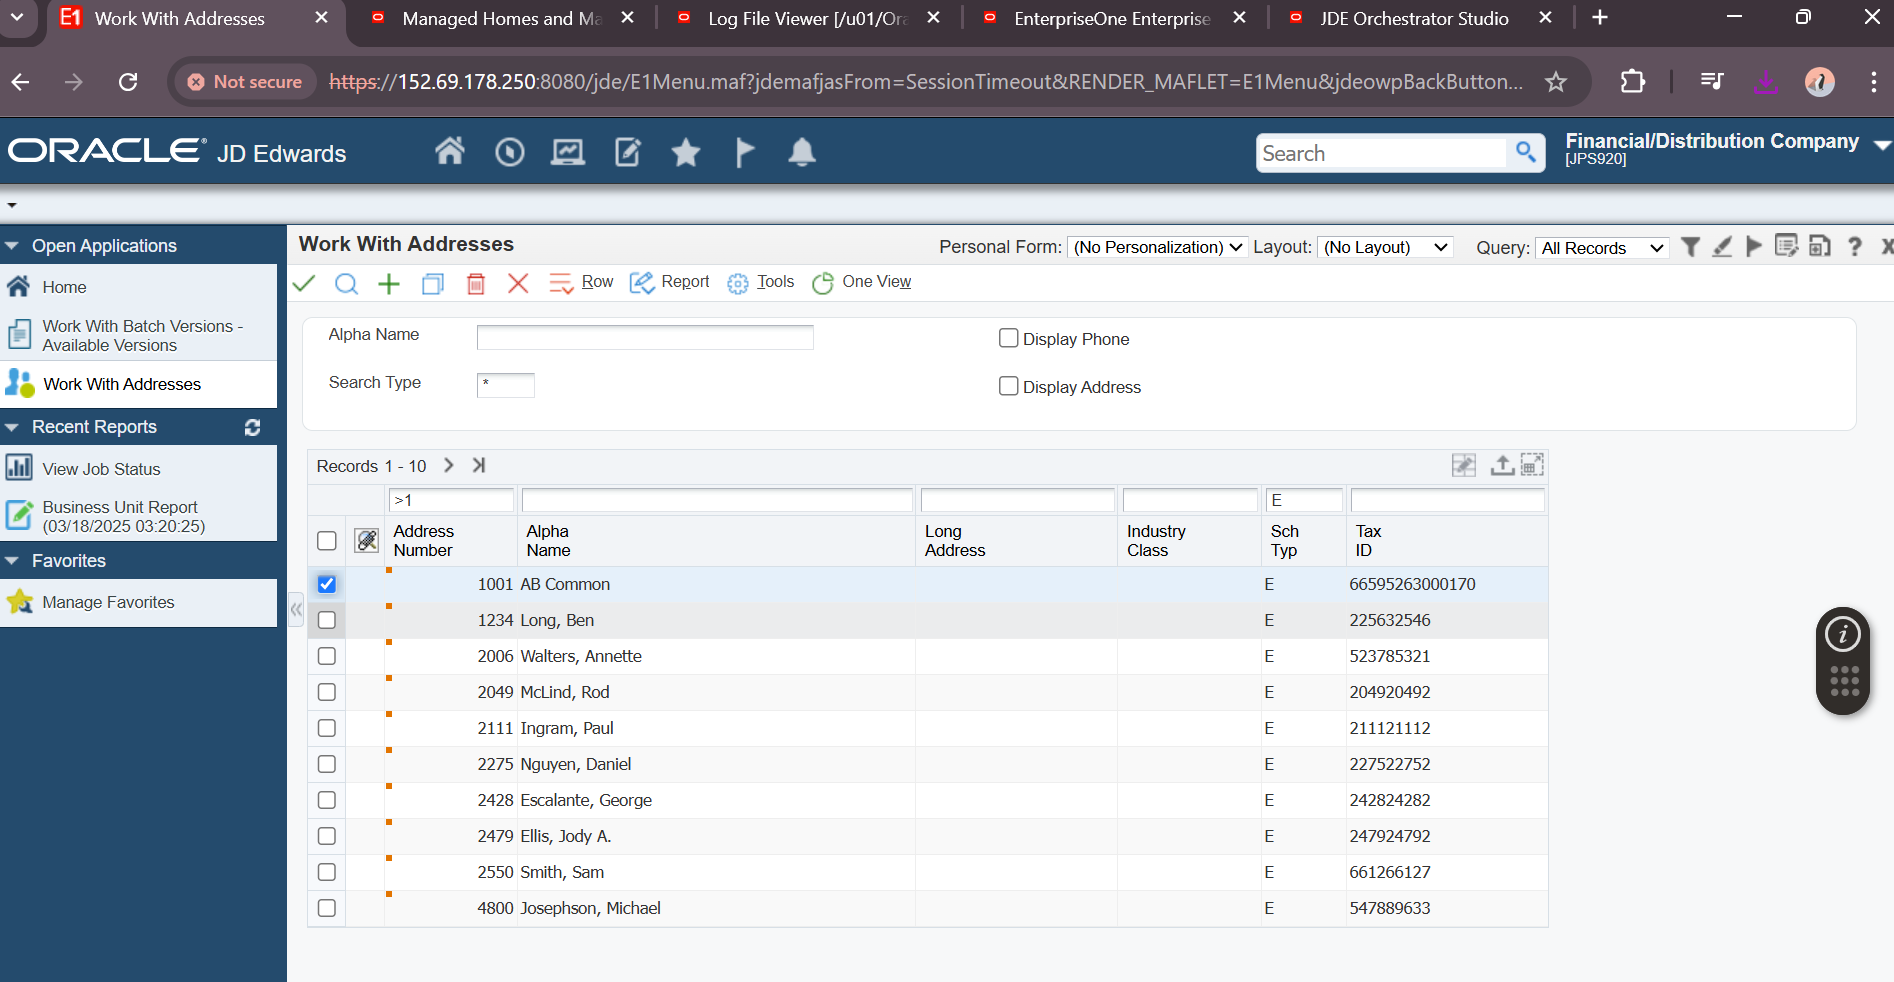The width and height of the screenshot is (1894, 982).
Task: Refresh the Recent Reports list
Action: 252,427
